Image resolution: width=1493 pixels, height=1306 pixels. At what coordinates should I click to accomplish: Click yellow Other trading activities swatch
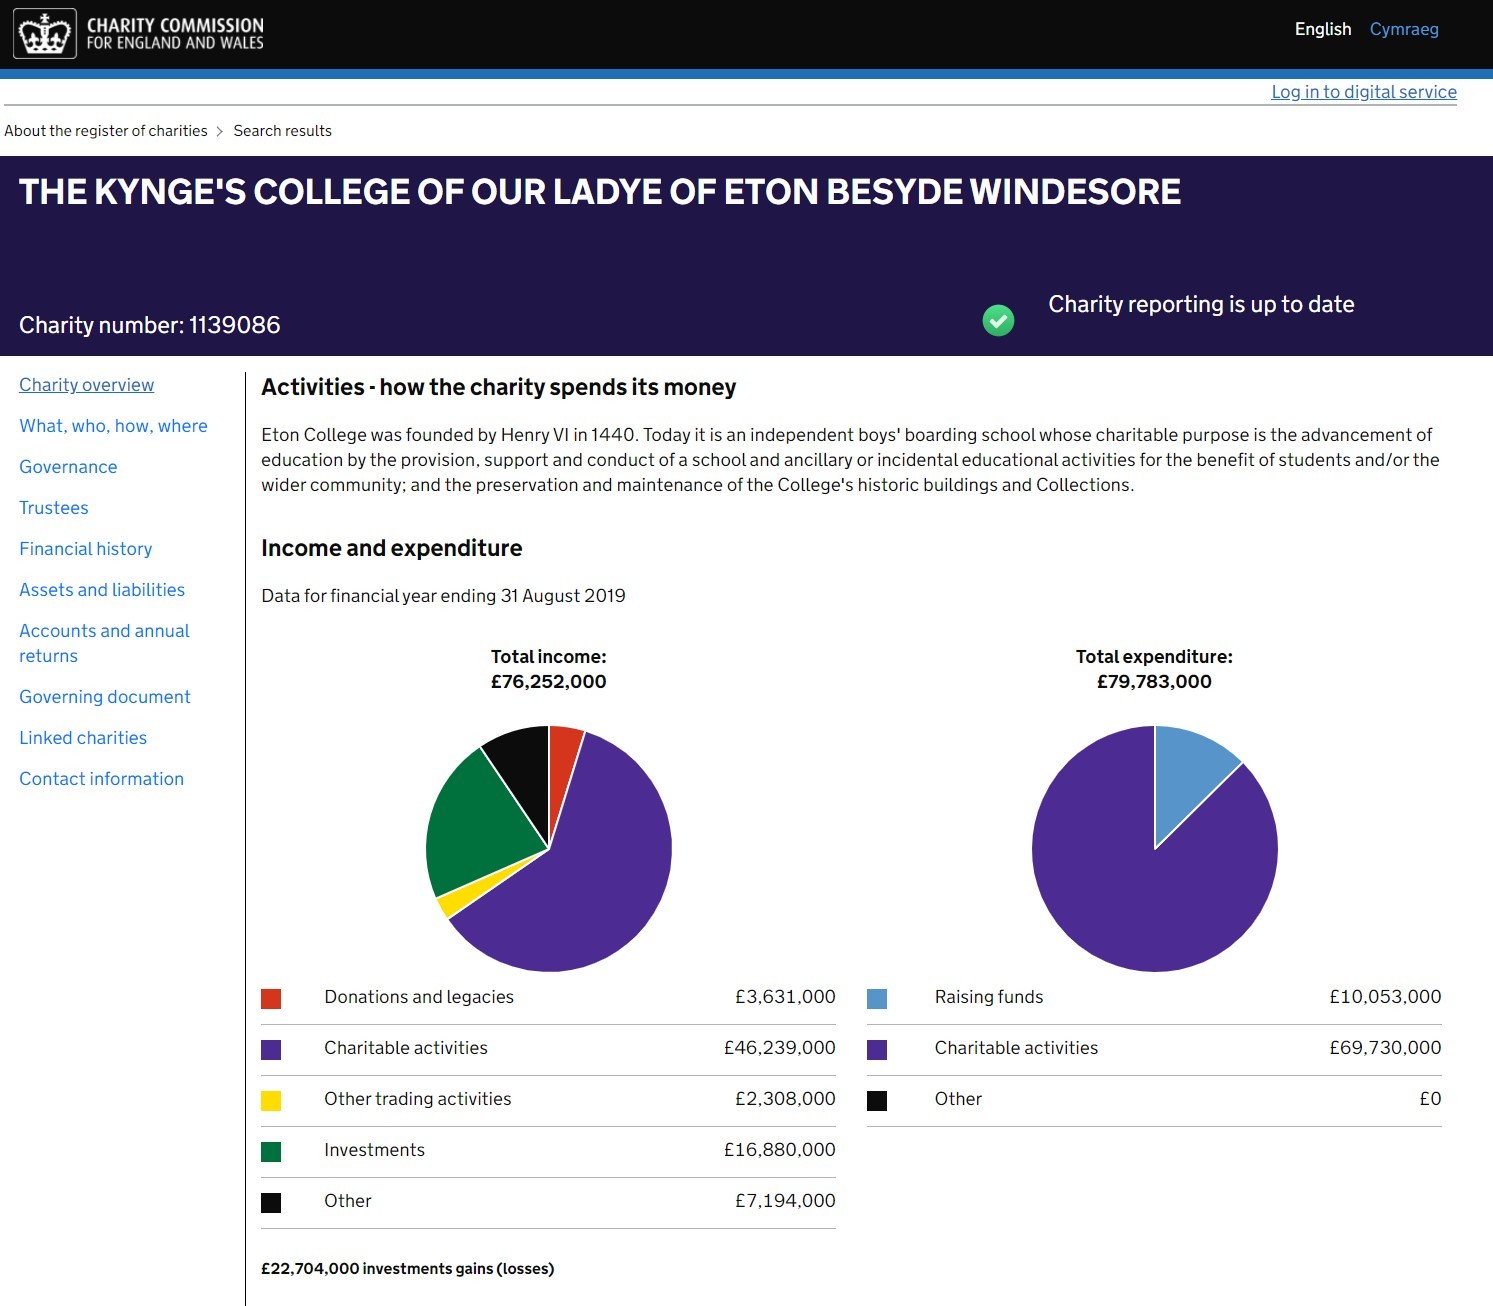[271, 1101]
